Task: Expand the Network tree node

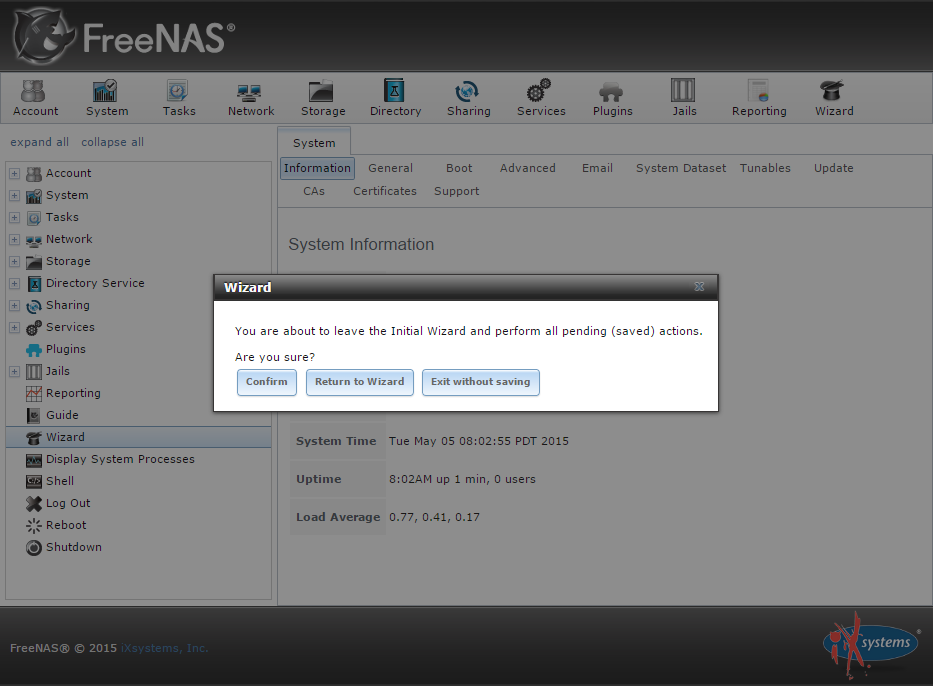Action: coord(15,240)
